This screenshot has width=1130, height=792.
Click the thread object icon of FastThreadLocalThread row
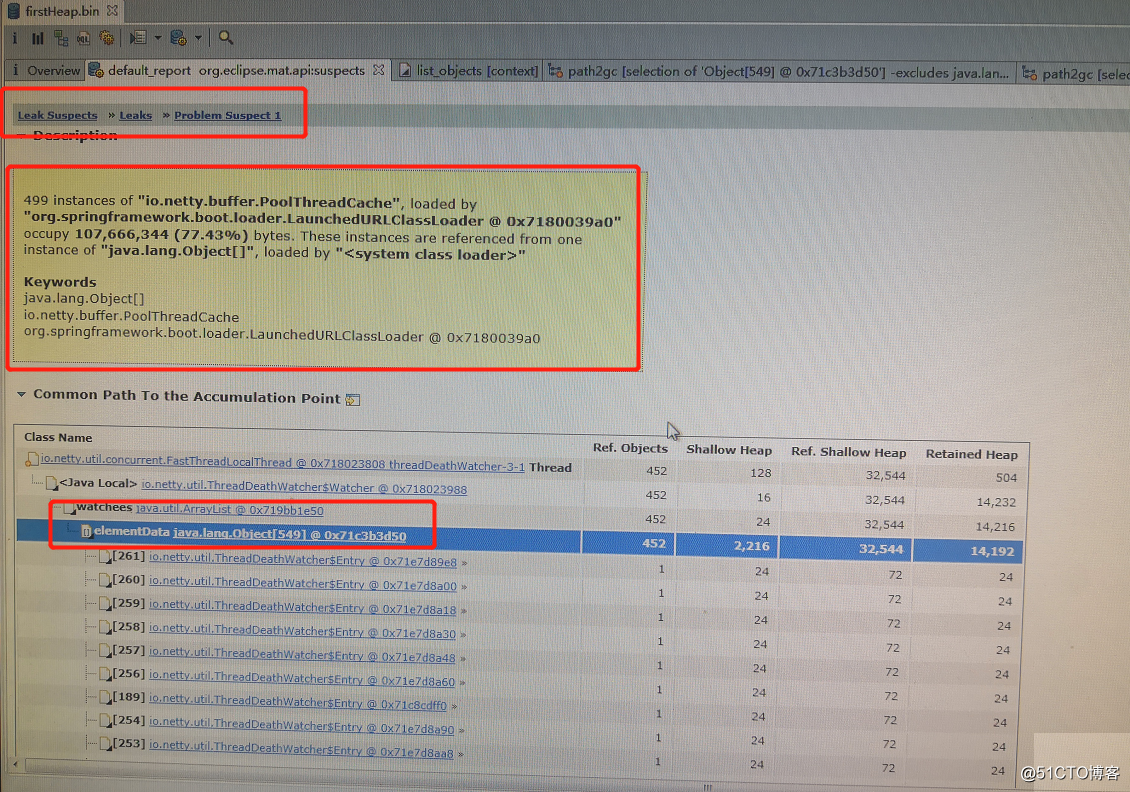(32, 459)
